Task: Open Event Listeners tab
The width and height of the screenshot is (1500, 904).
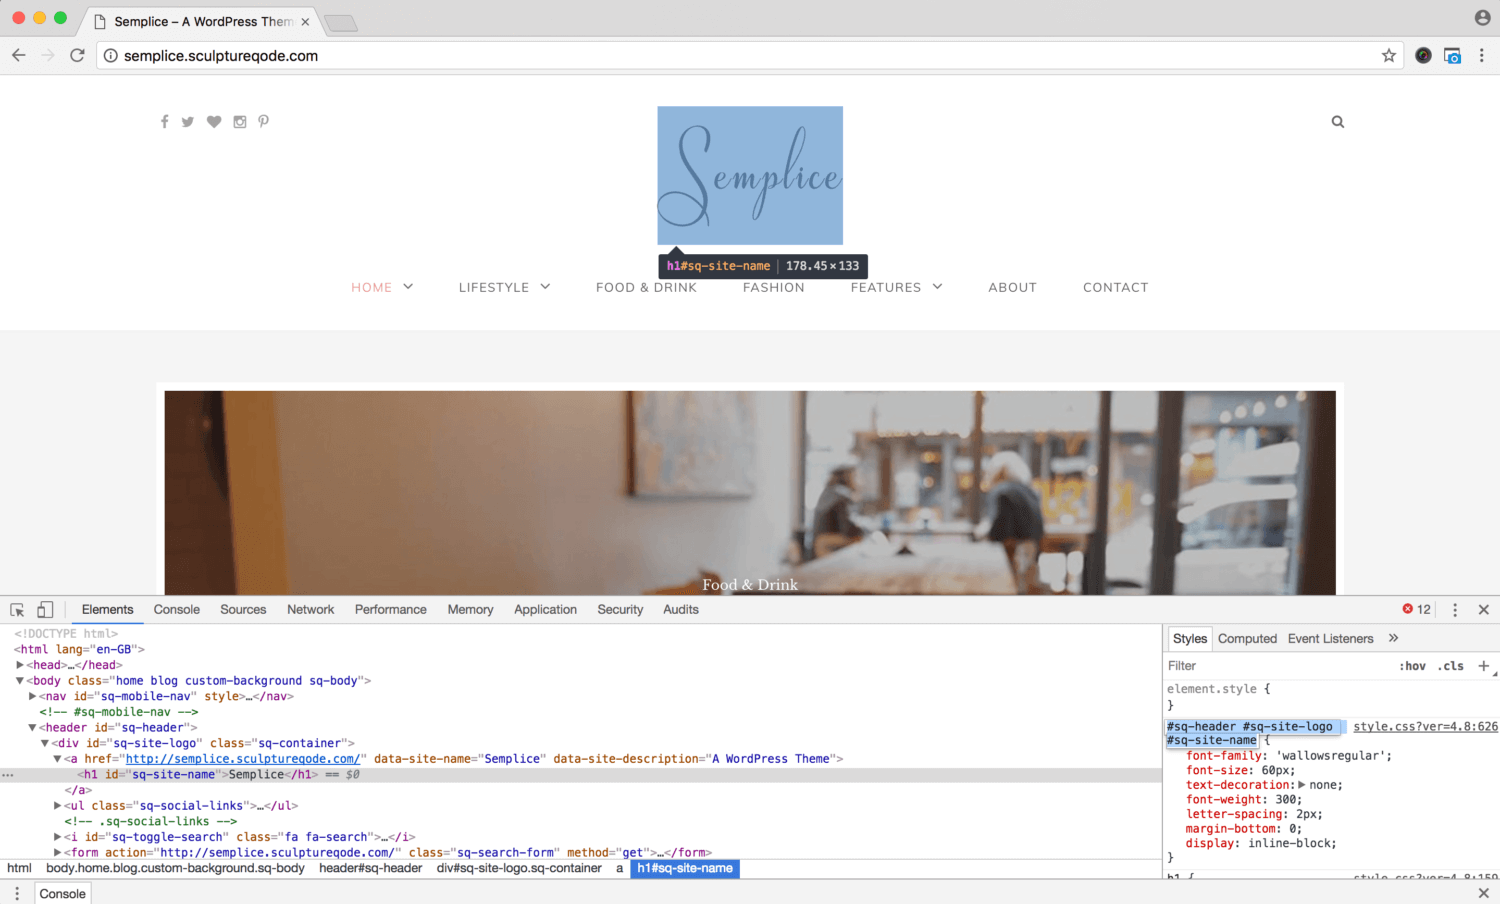Action: pos(1331,638)
